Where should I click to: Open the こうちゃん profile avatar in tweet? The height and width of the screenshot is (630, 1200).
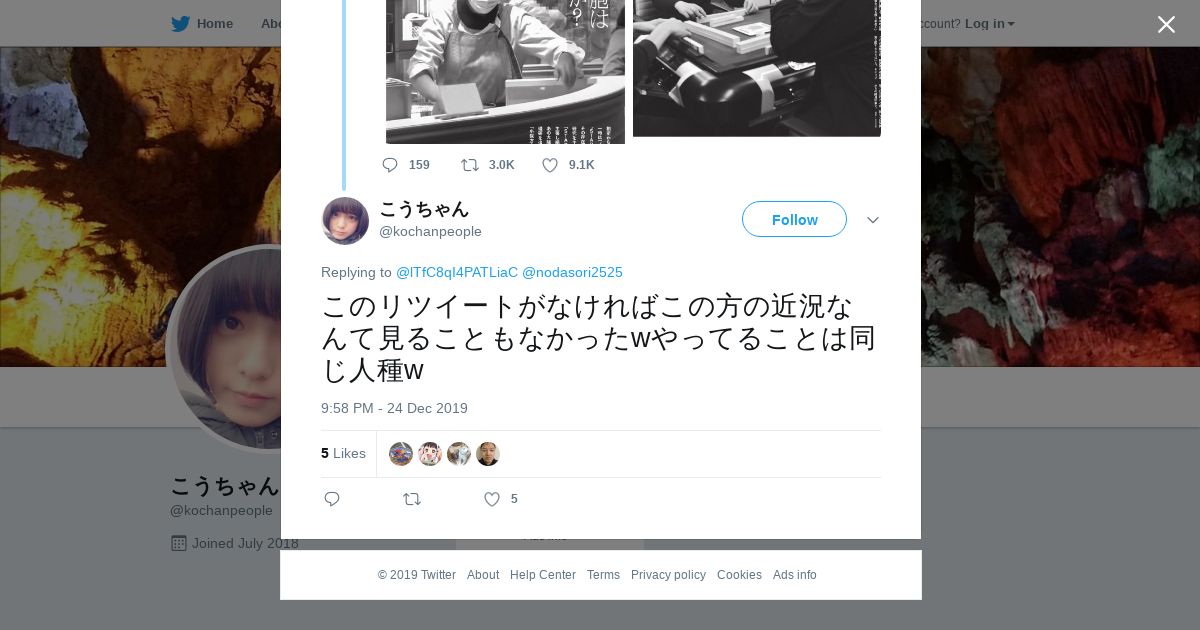click(x=345, y=220)
